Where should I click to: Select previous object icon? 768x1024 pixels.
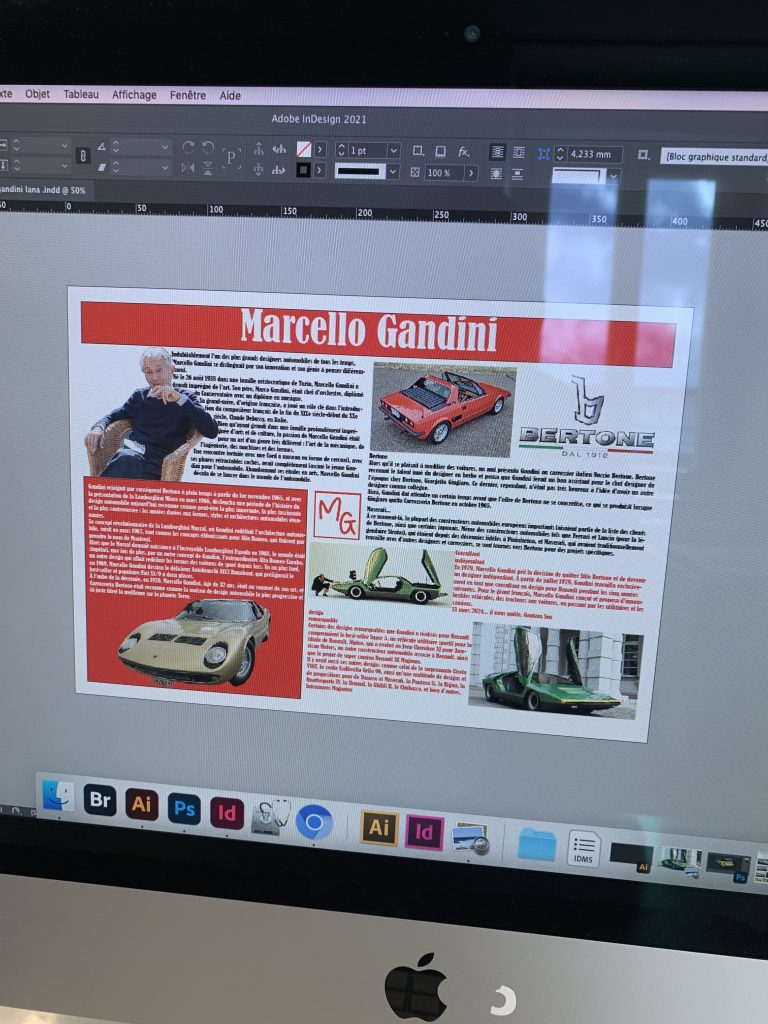pos(279,149)
